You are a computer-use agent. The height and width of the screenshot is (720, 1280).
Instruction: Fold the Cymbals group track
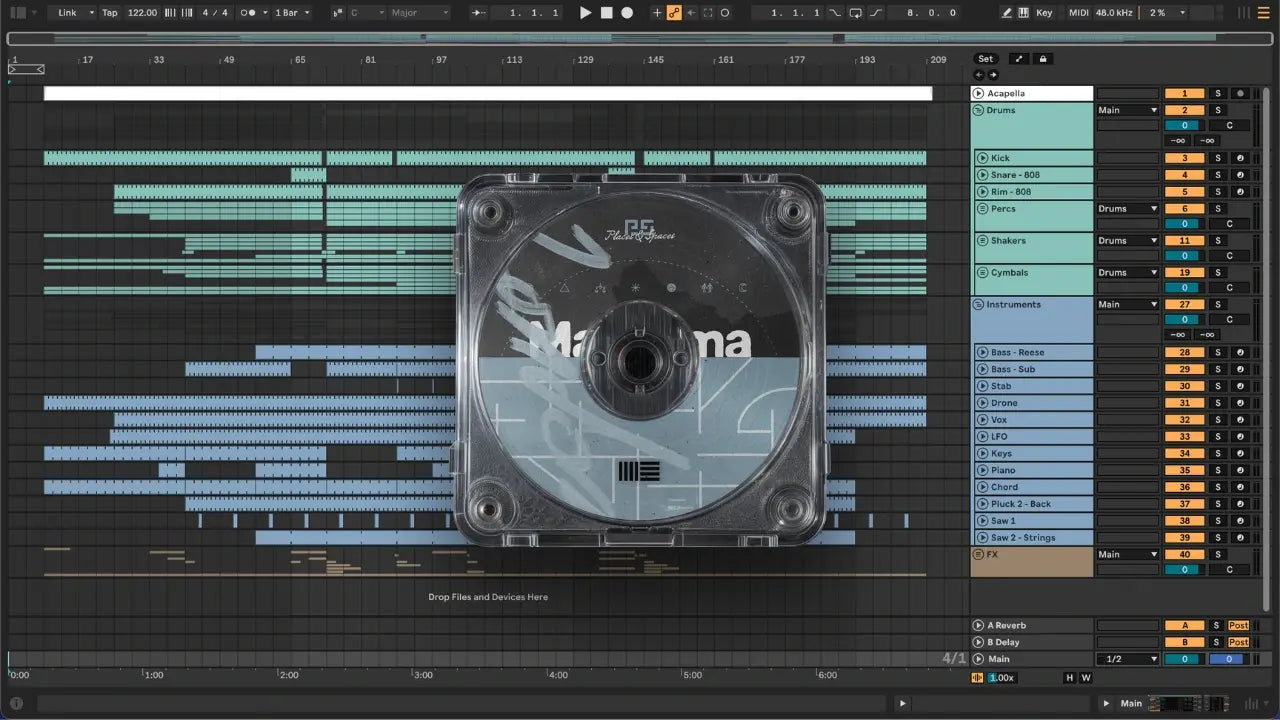(983, 273)
